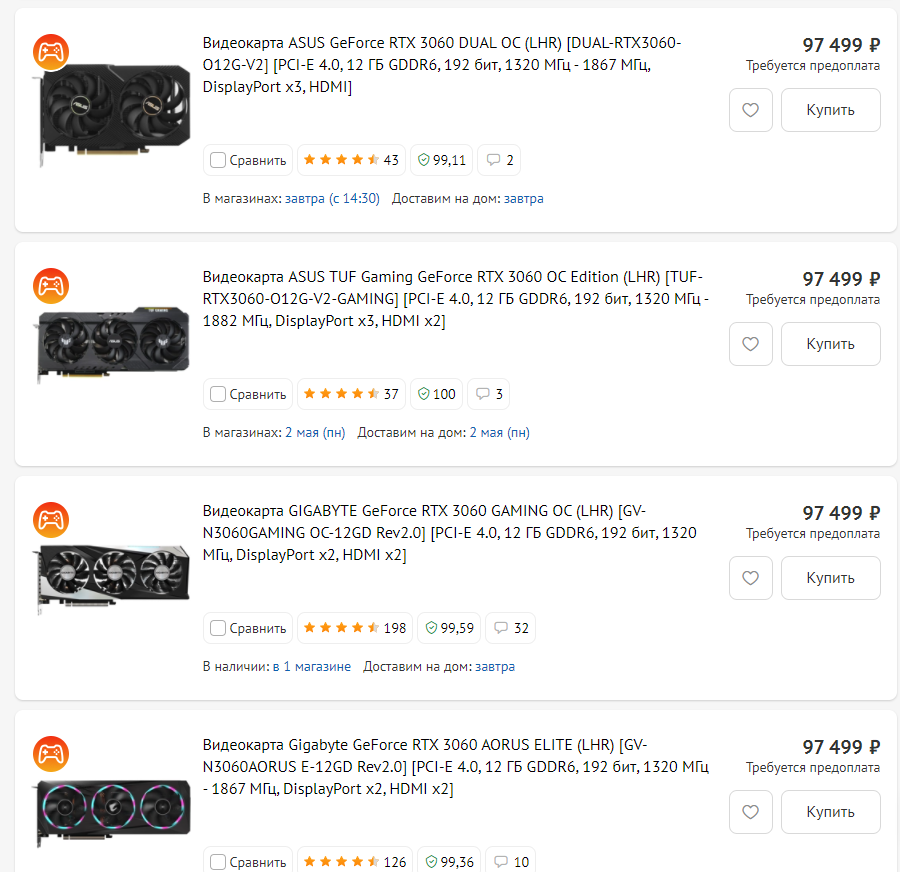
Task: Click 'в 1 магазине' availability link
Action: click(x=312, y=666)
